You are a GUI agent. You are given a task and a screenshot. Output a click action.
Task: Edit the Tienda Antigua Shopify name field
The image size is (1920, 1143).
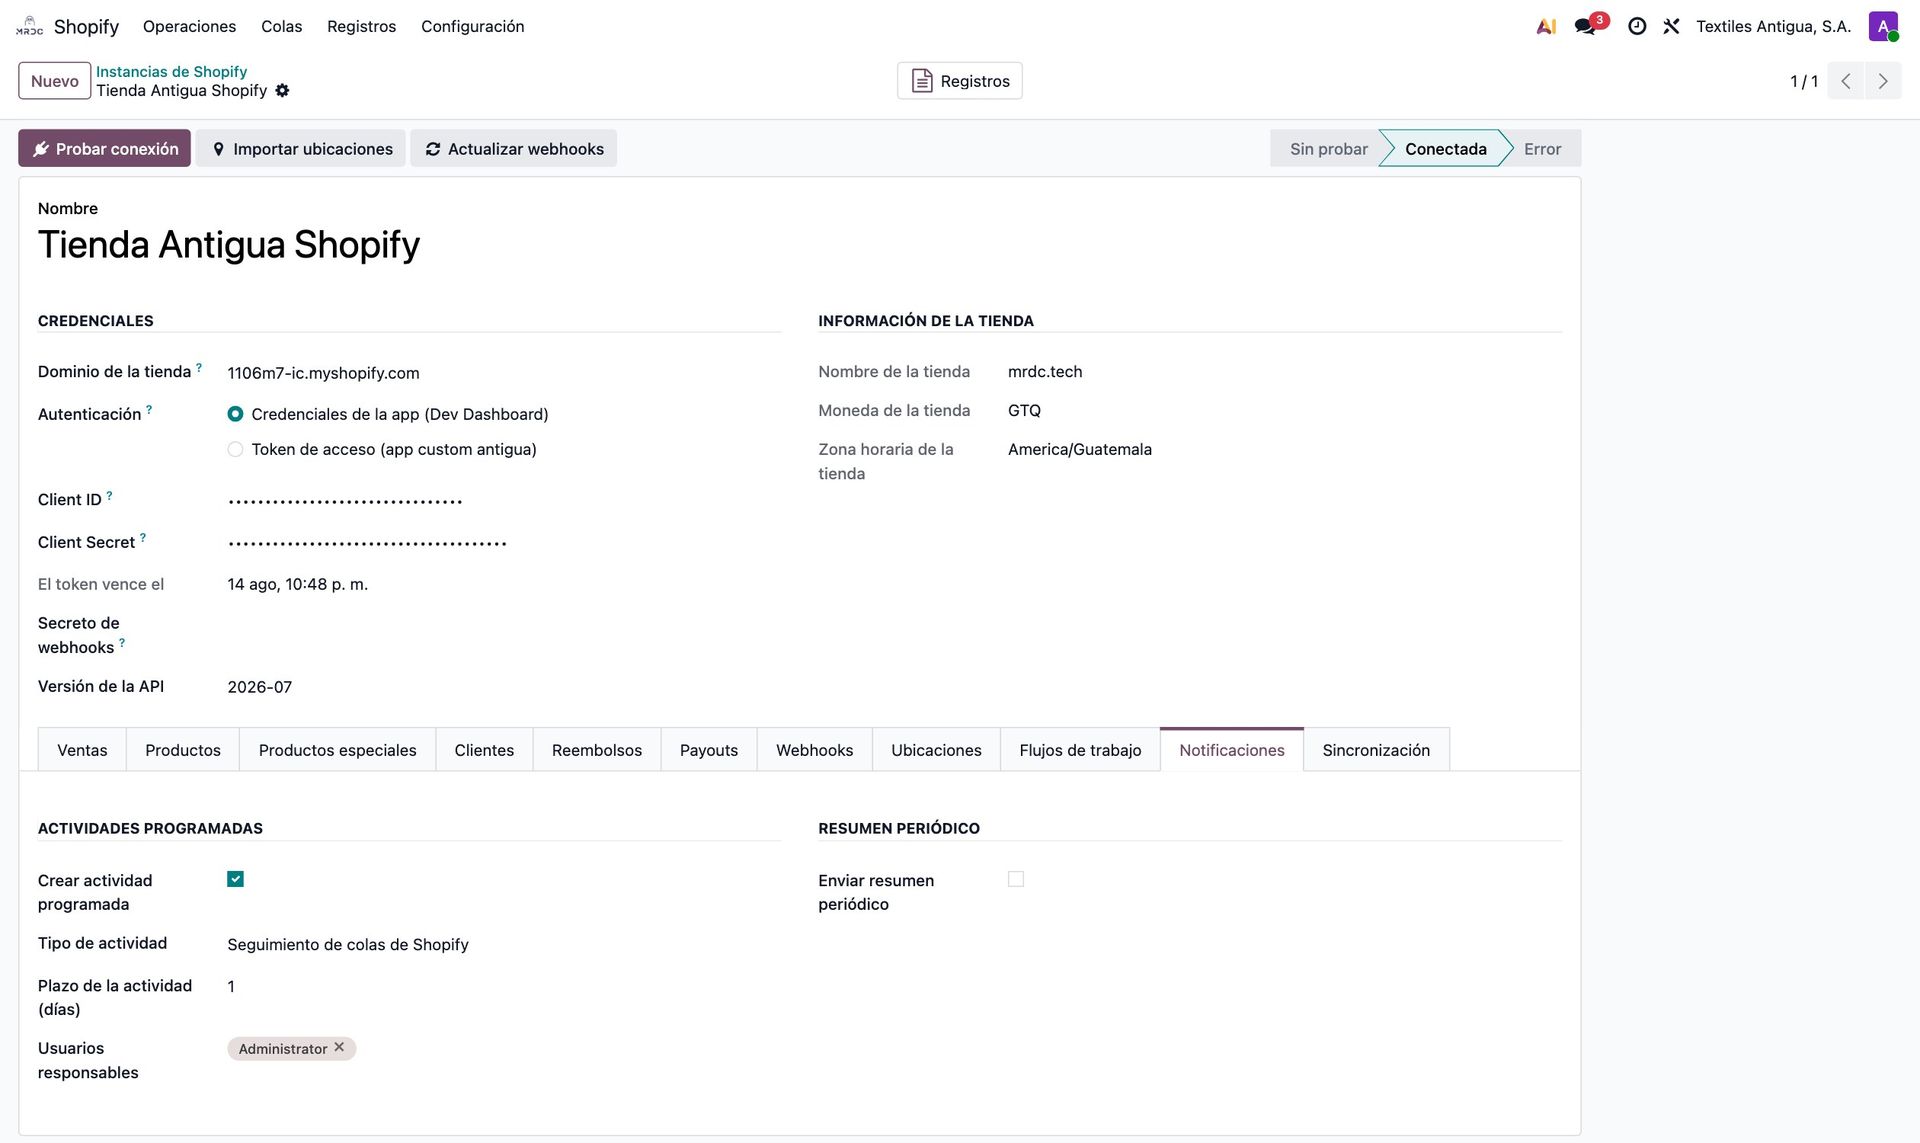(799, 245)
